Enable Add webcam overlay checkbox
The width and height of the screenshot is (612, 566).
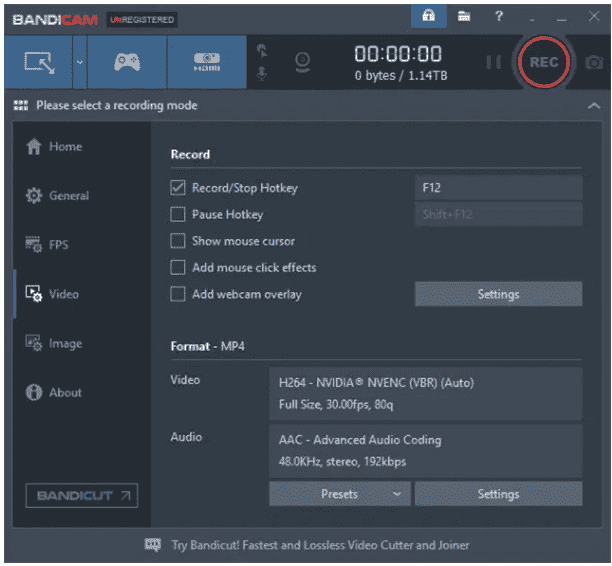pyautogui.click(x=178, y=294)
